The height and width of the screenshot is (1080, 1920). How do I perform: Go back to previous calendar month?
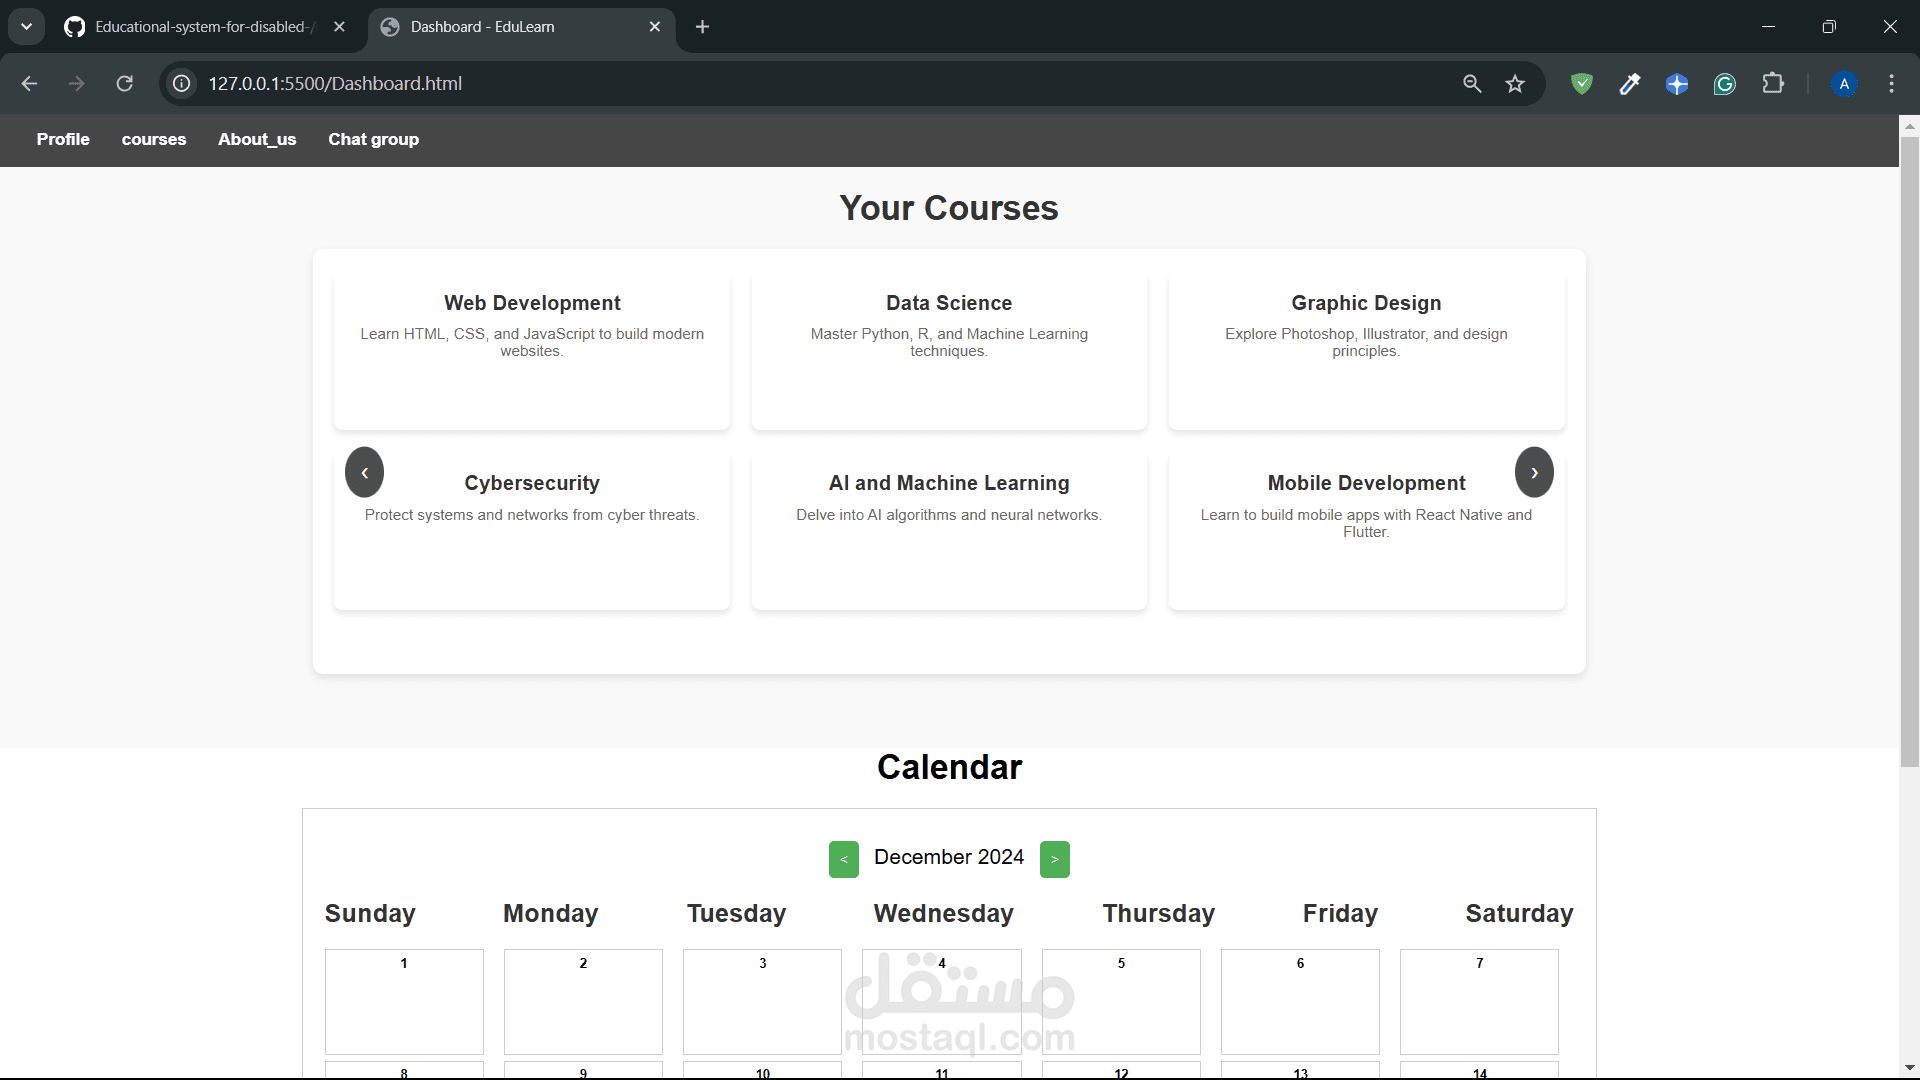[x=843, y=859]
